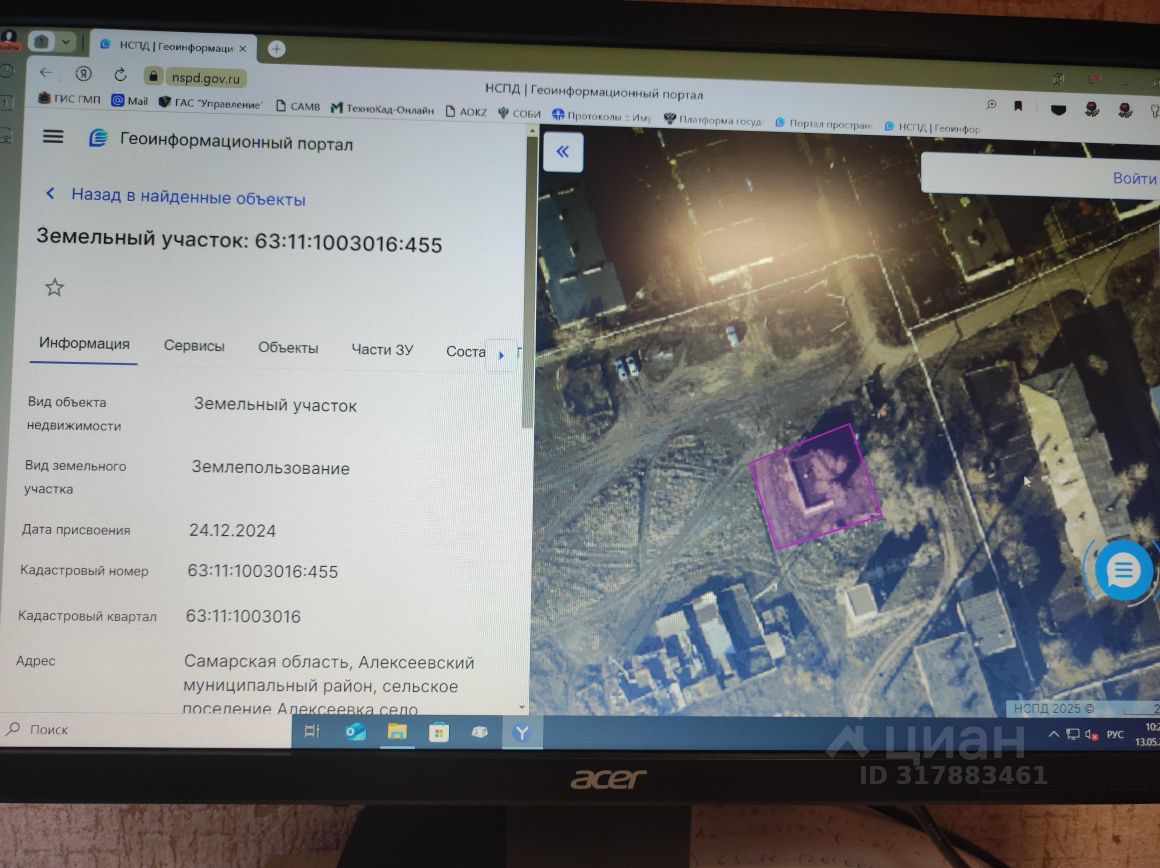Reload the page with the refresh icon

click(x=120, y=75)
